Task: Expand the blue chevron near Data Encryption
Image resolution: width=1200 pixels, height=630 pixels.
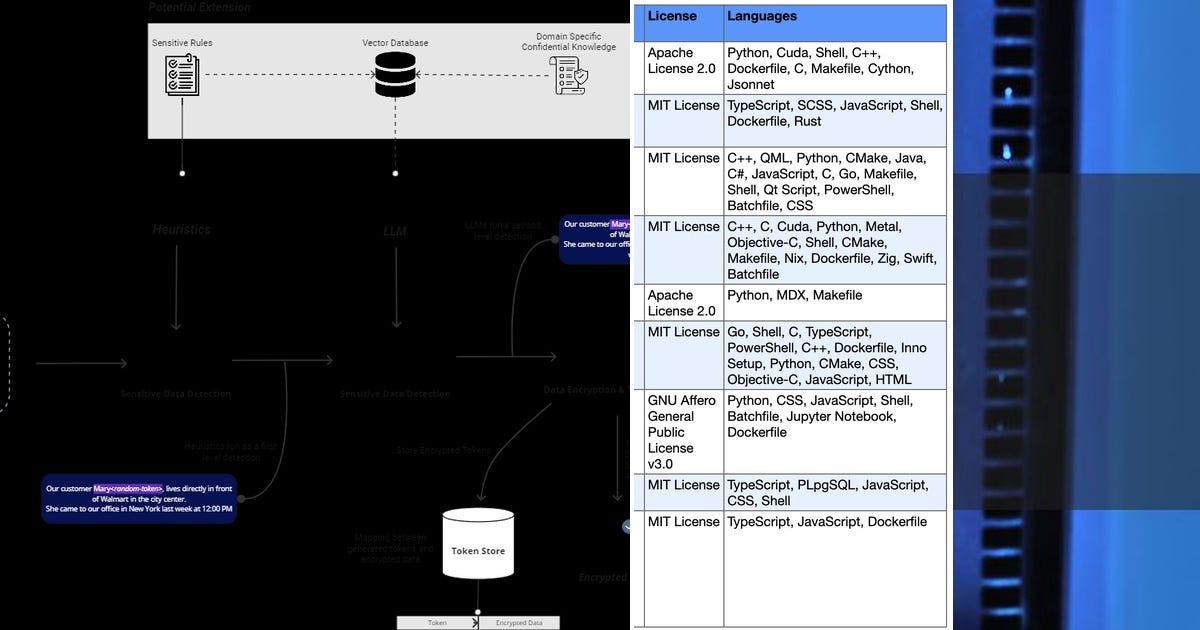Action: tap(626, 526)
